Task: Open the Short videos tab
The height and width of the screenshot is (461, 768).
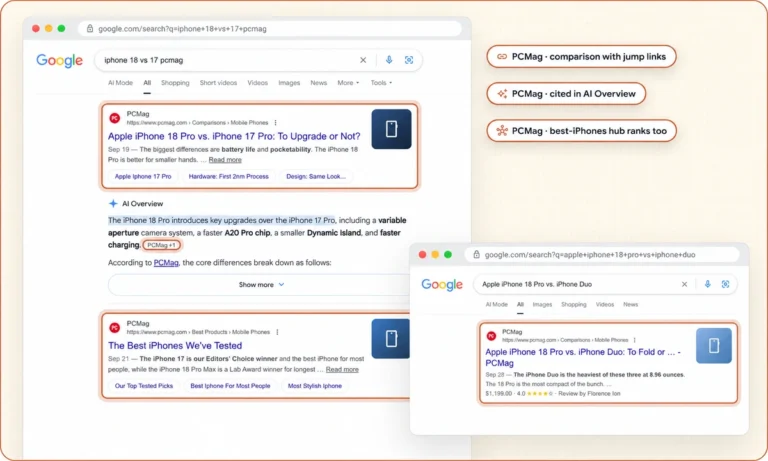Action: pos(218,83)
